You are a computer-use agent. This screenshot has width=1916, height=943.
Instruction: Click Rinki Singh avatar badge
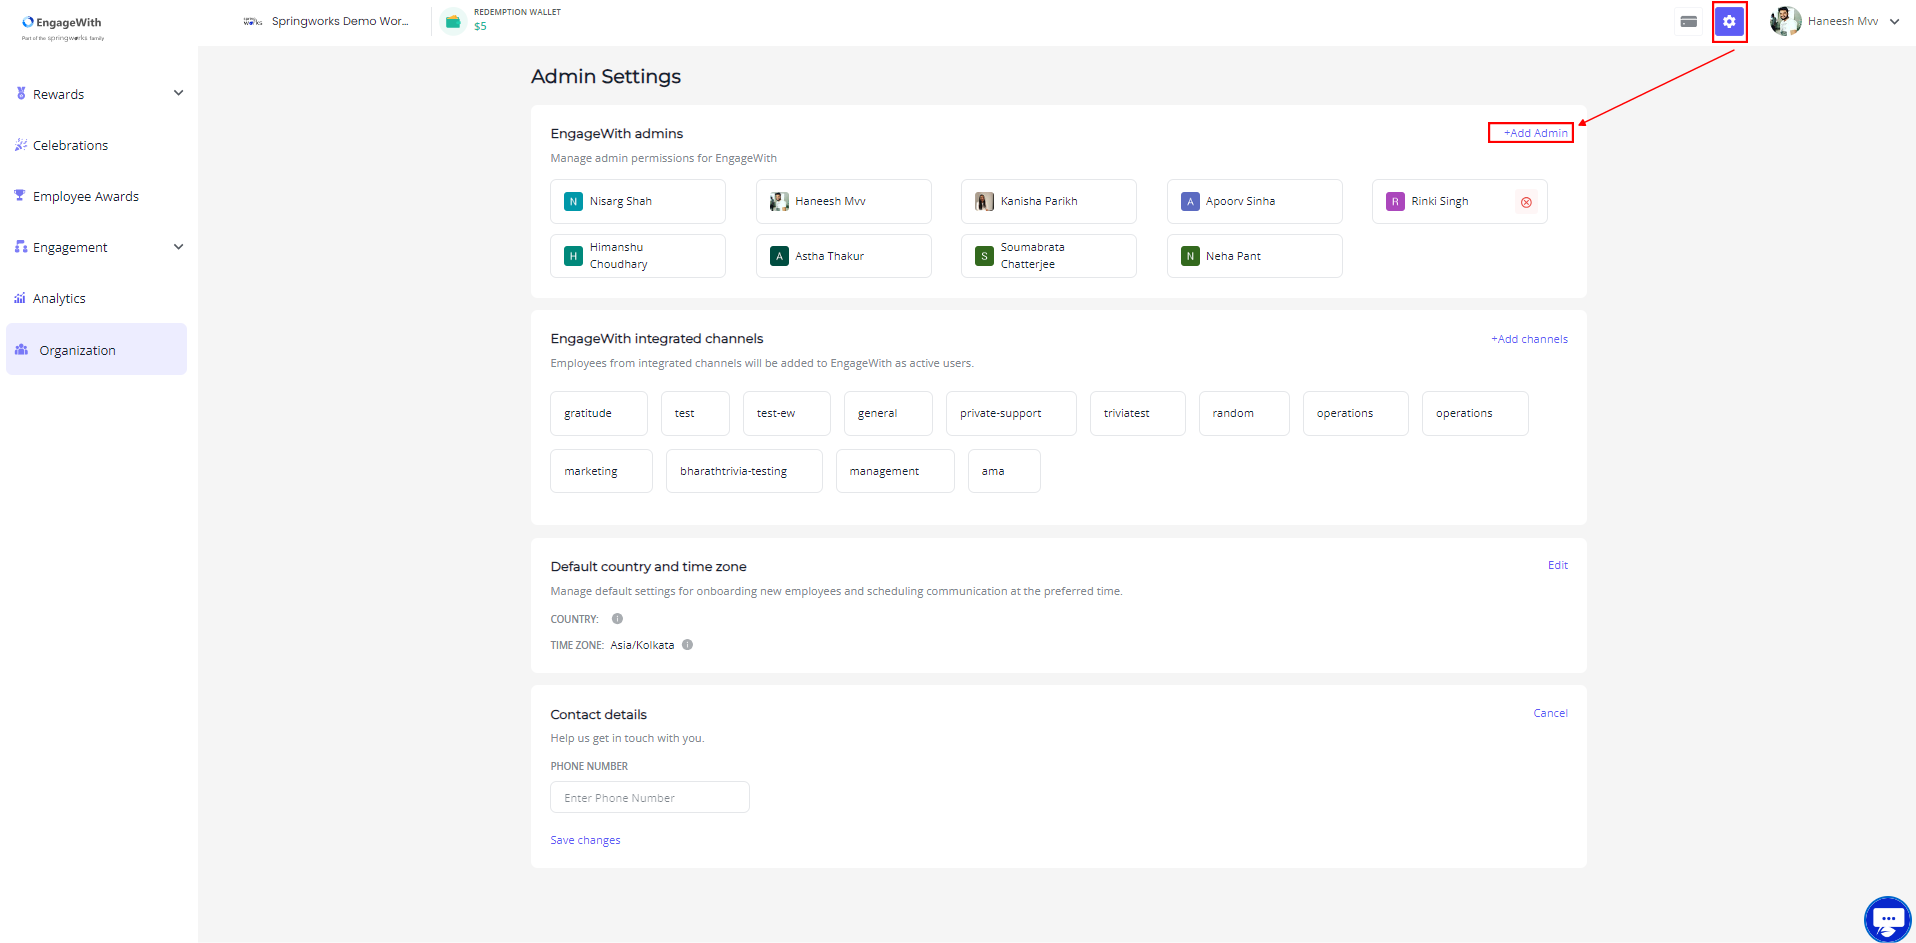pos(1395,202)
